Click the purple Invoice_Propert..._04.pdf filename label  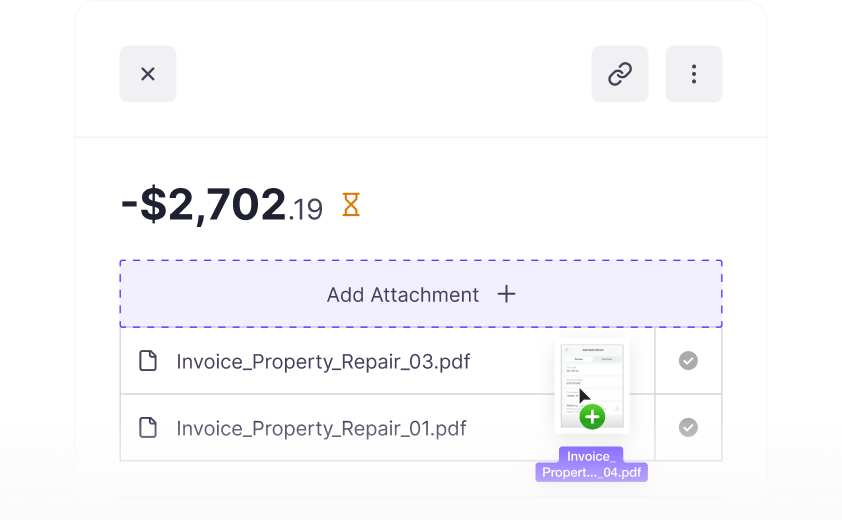coord(591,464)
